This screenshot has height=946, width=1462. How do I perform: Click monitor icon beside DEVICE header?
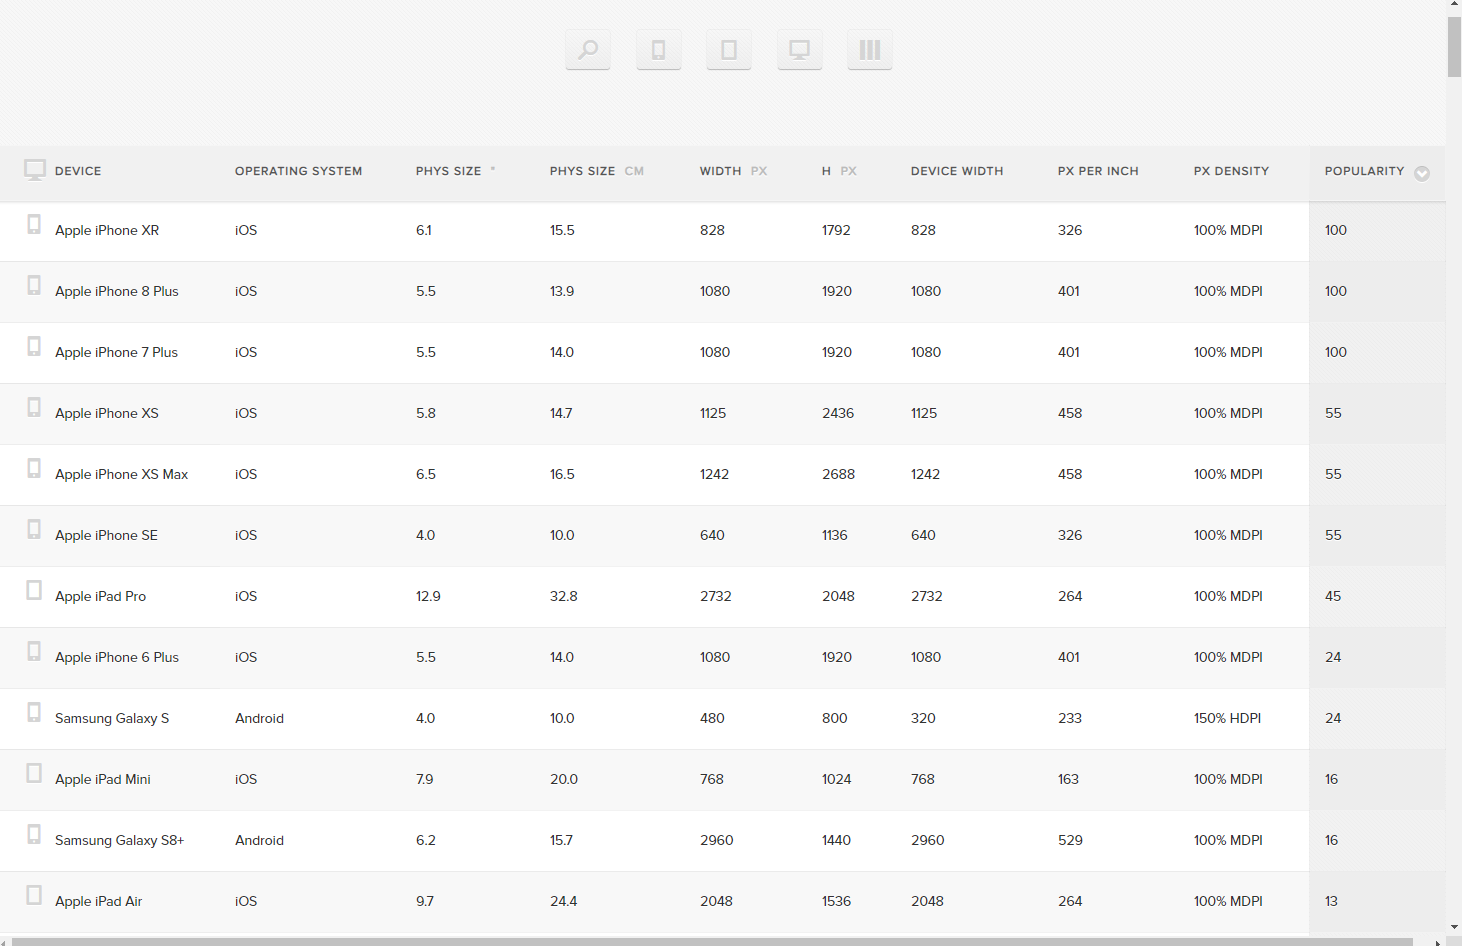coord(35,170)
